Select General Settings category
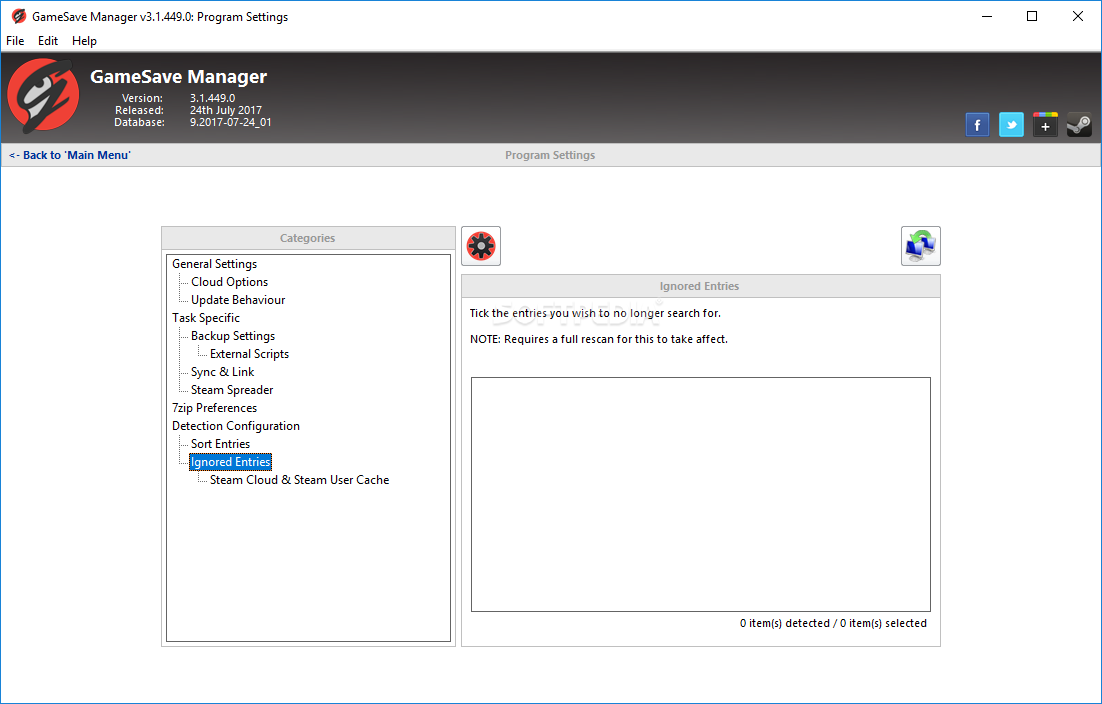This screenshot has height=704, width=1102. 214,263
